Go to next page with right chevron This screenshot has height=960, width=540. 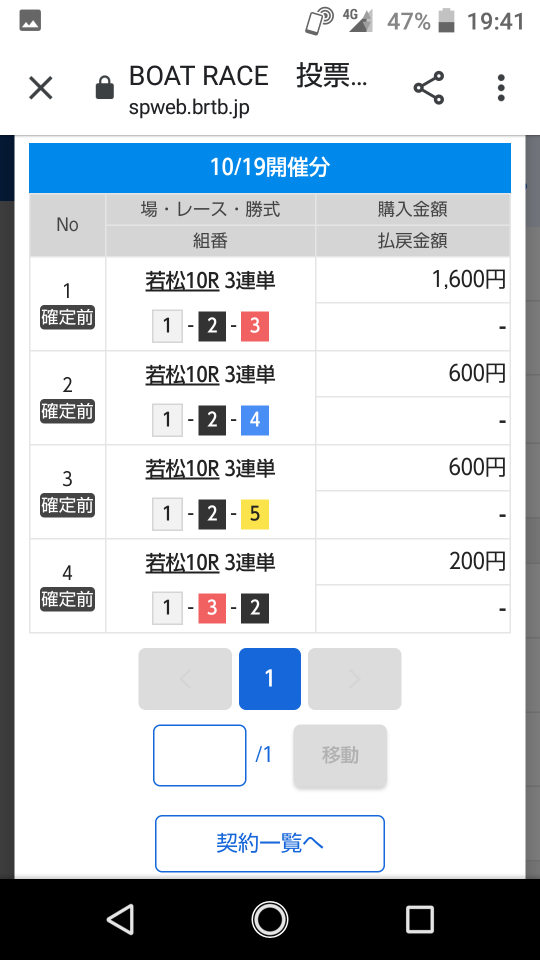tap(354, 679)
